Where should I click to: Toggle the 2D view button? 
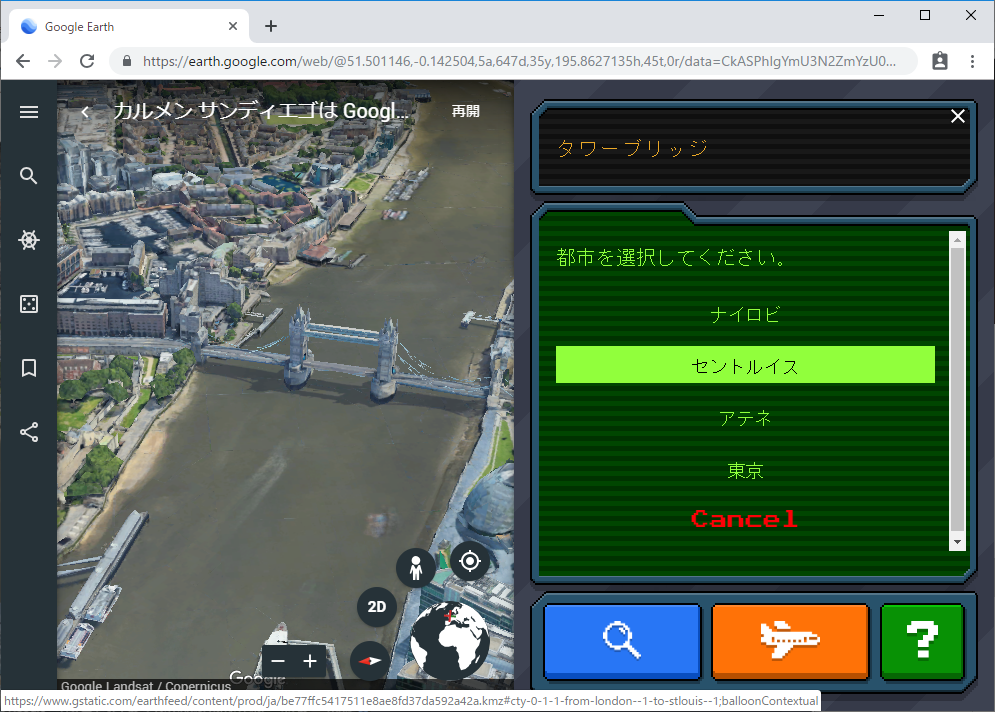[x=377, y=607]
